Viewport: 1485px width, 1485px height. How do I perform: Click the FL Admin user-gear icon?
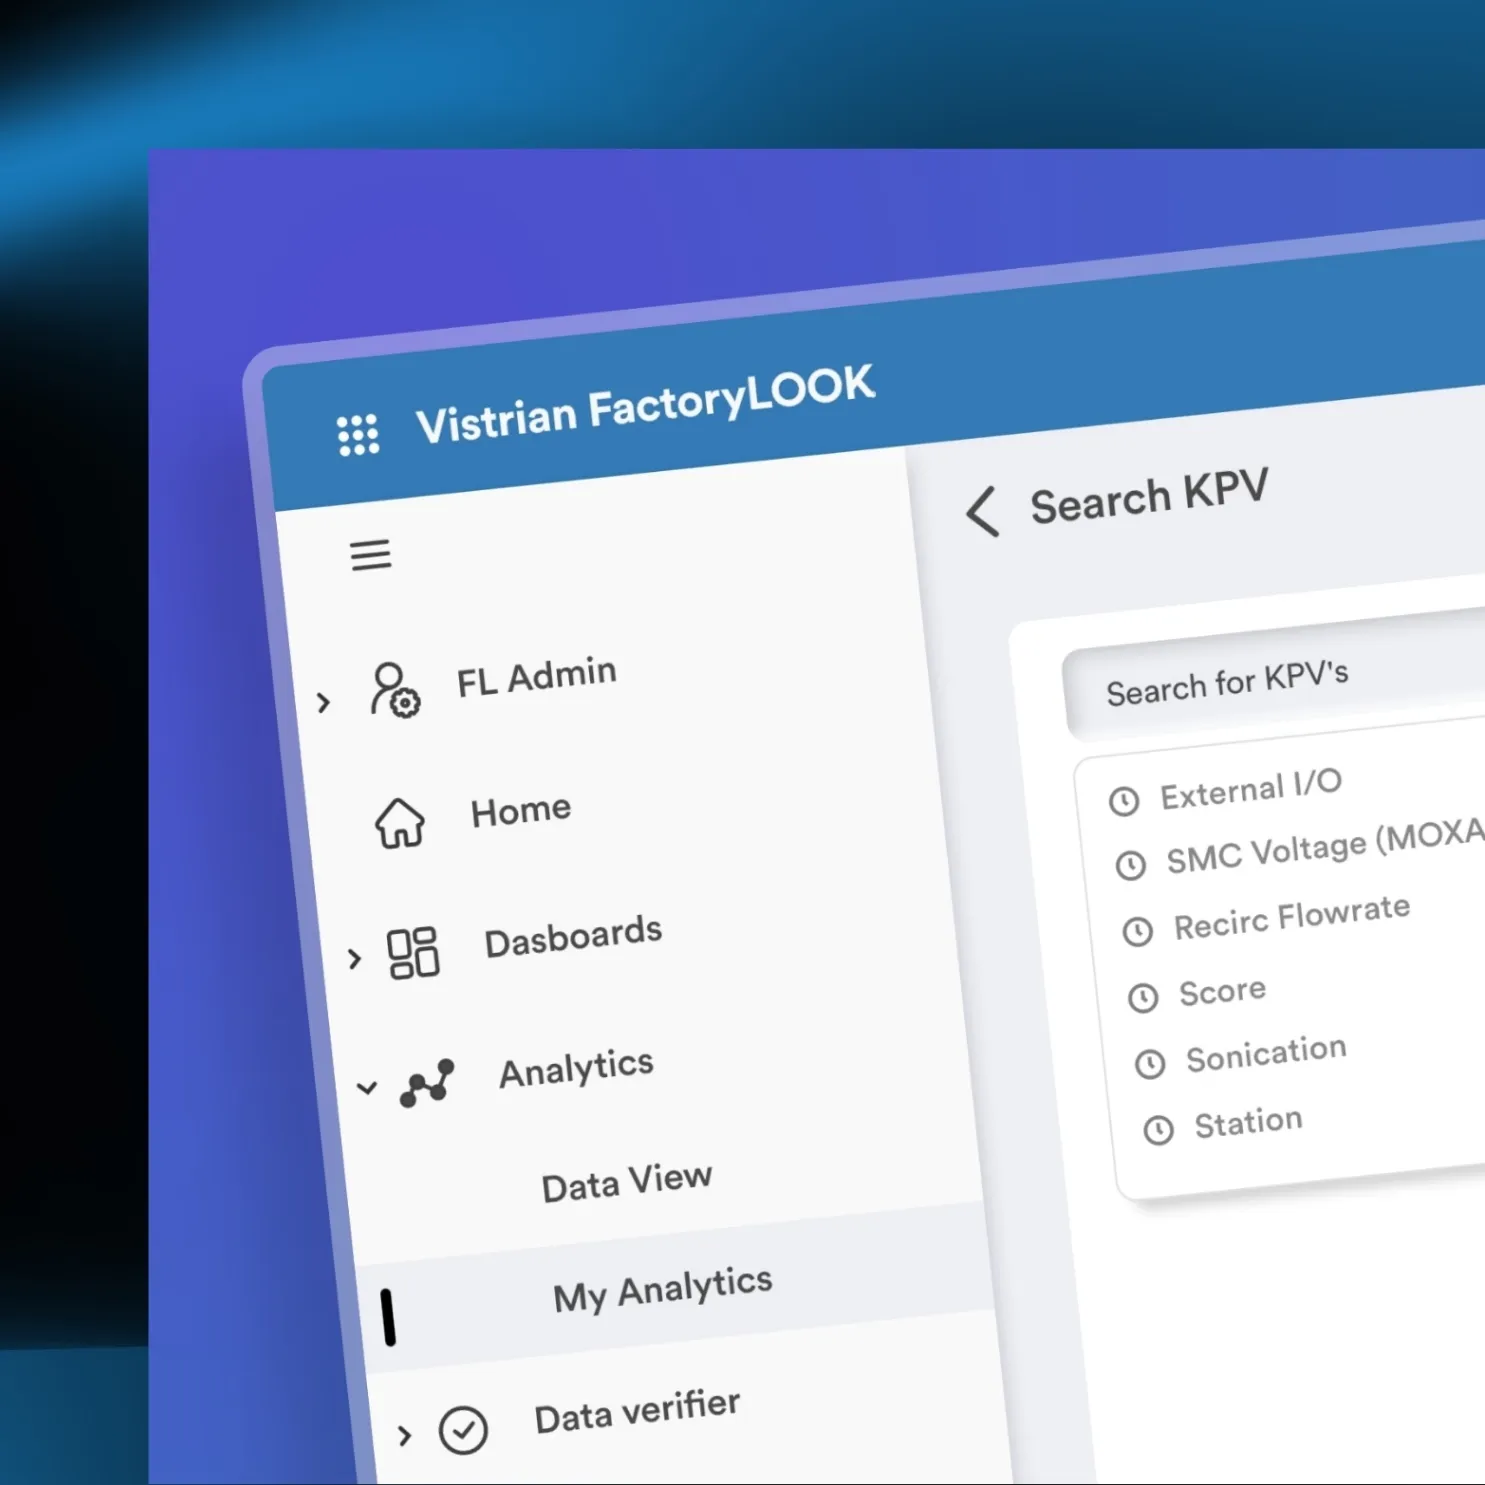tap(395, 691)
